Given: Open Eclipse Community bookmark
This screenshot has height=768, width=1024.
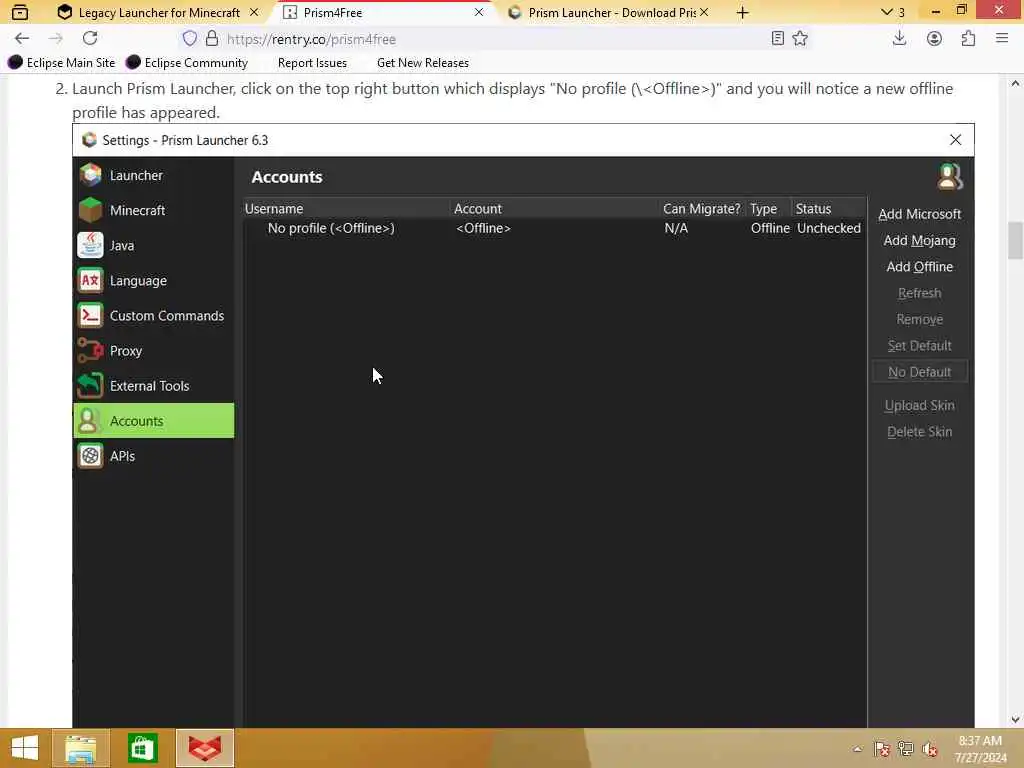Looking at the screenshot, I should point(187,63).
